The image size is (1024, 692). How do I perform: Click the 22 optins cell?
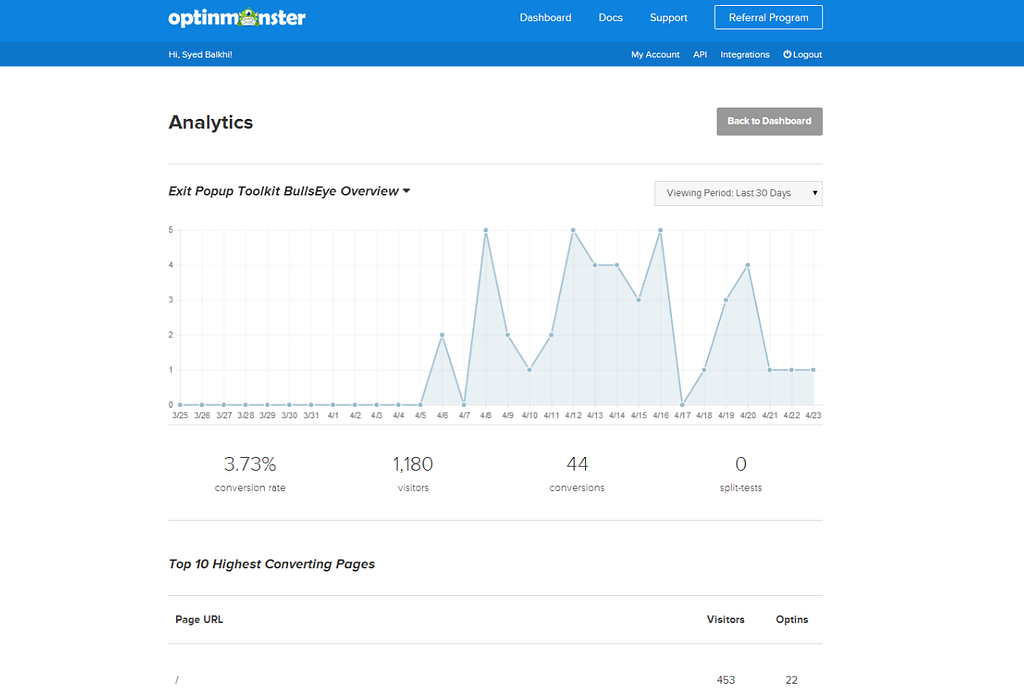(792, 680)
